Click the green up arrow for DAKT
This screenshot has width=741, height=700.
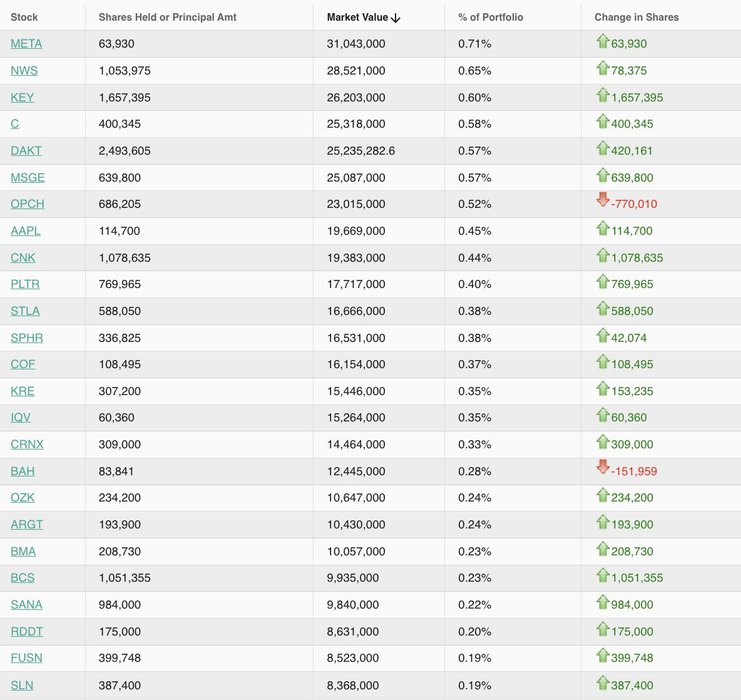[603, 148]
